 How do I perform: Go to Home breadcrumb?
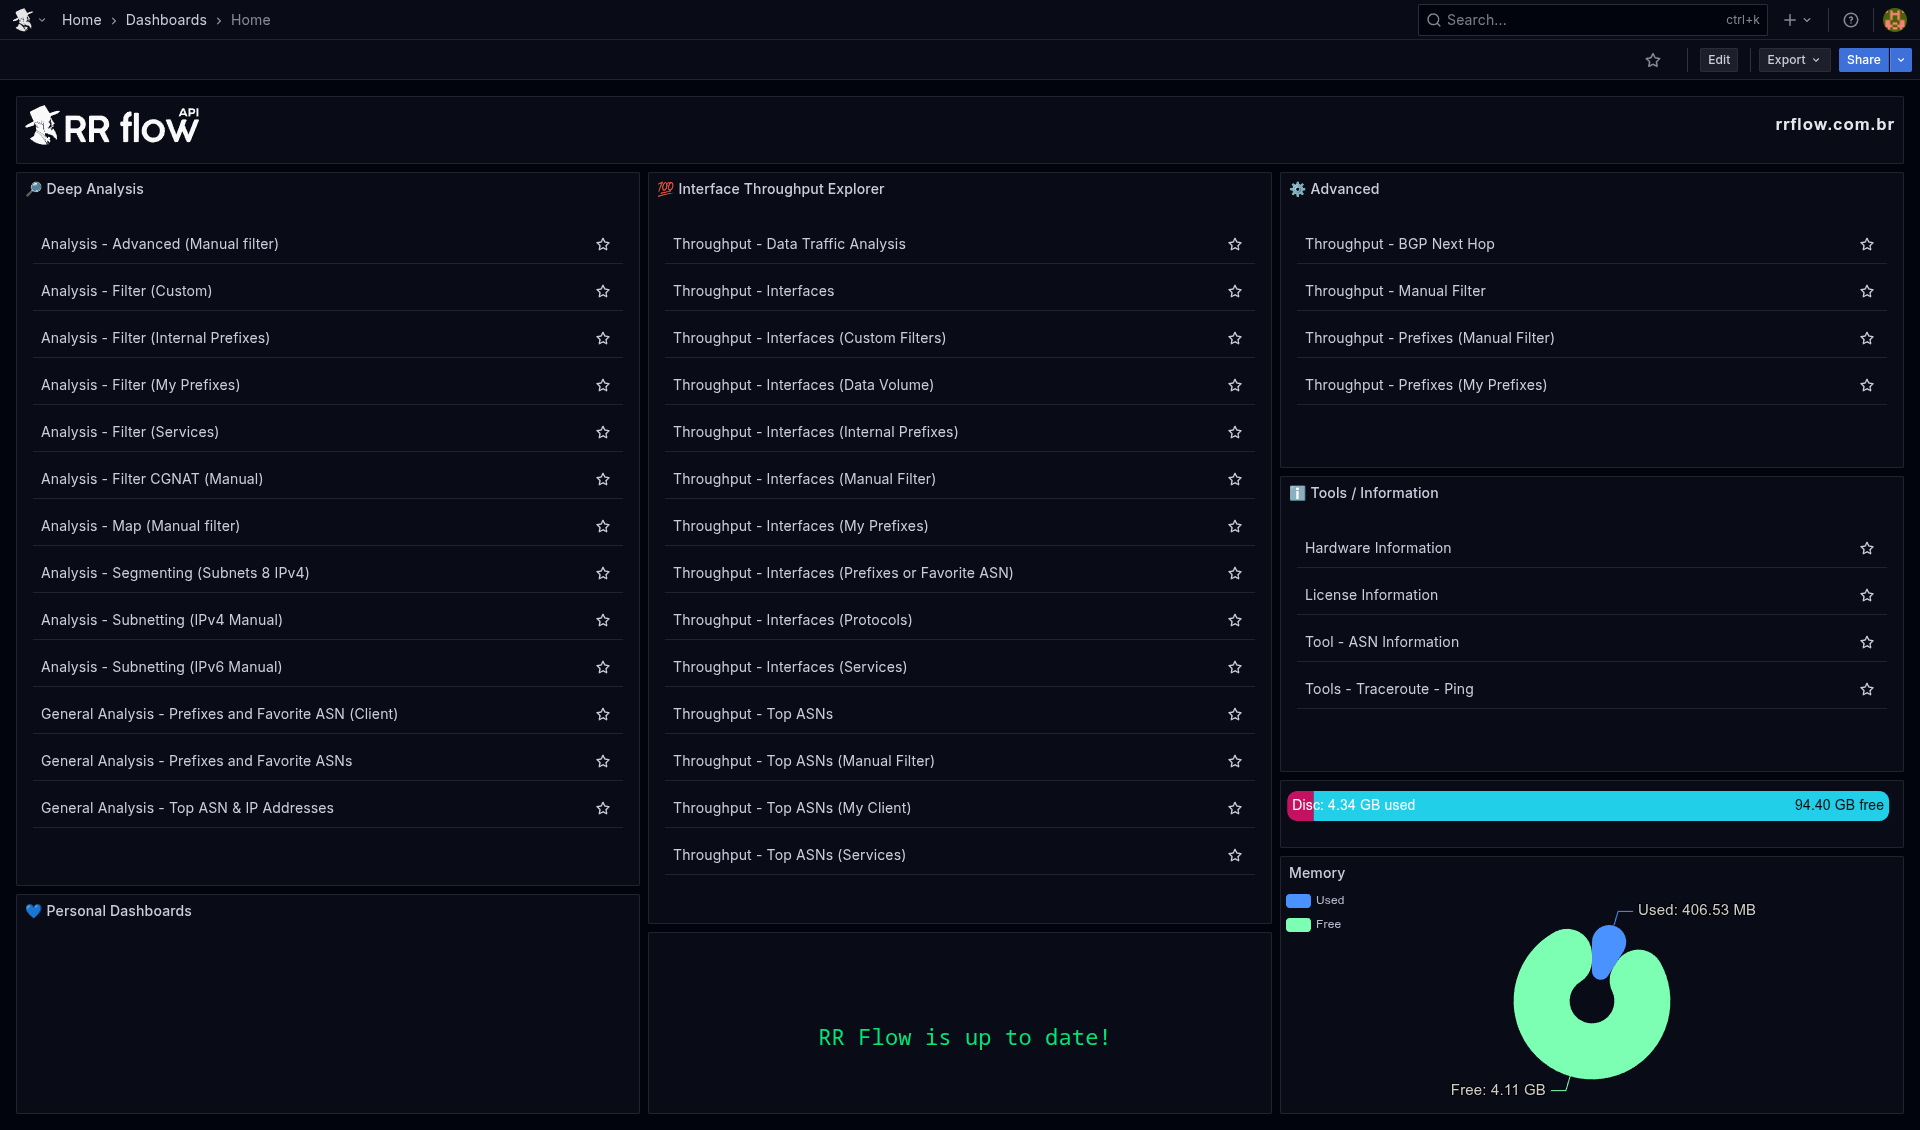click(82, 20)
